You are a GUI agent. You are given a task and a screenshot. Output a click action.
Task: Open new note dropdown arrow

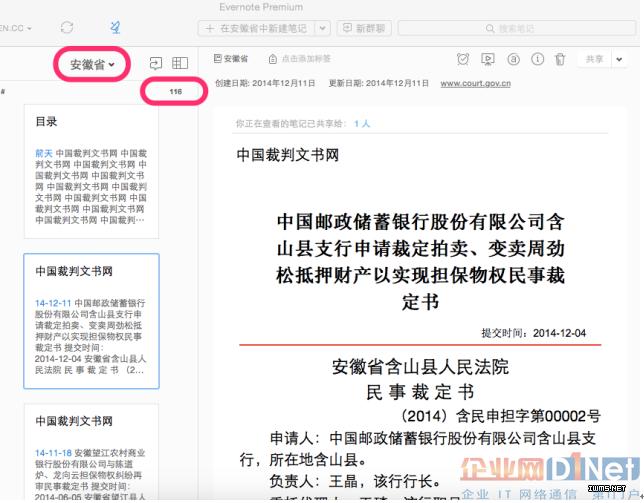click(x=323, y=29)
